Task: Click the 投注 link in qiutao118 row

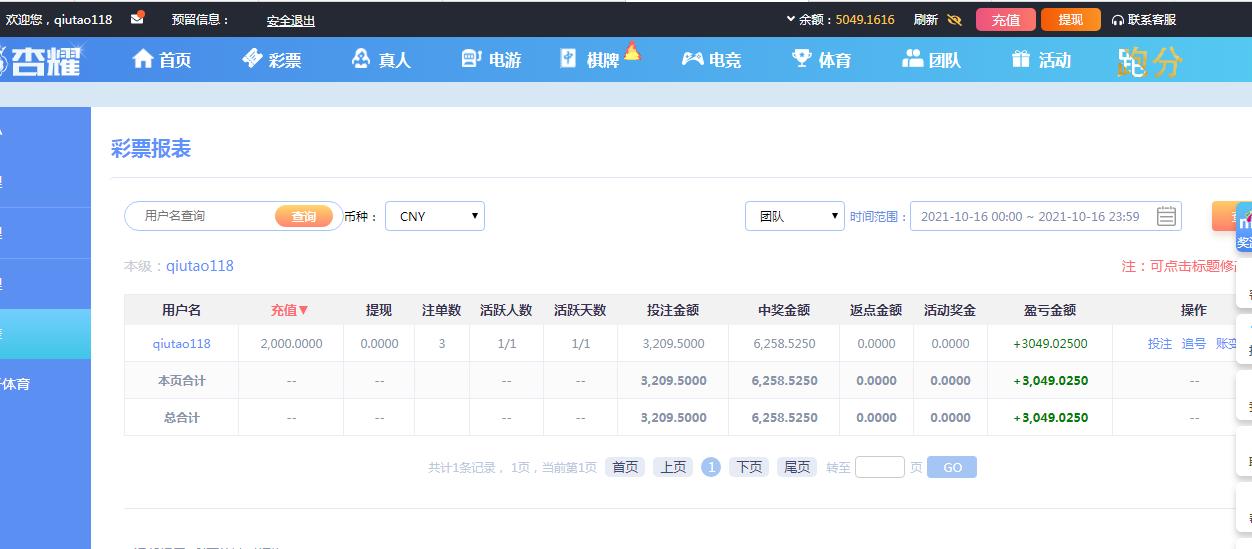Action: 1160,343
